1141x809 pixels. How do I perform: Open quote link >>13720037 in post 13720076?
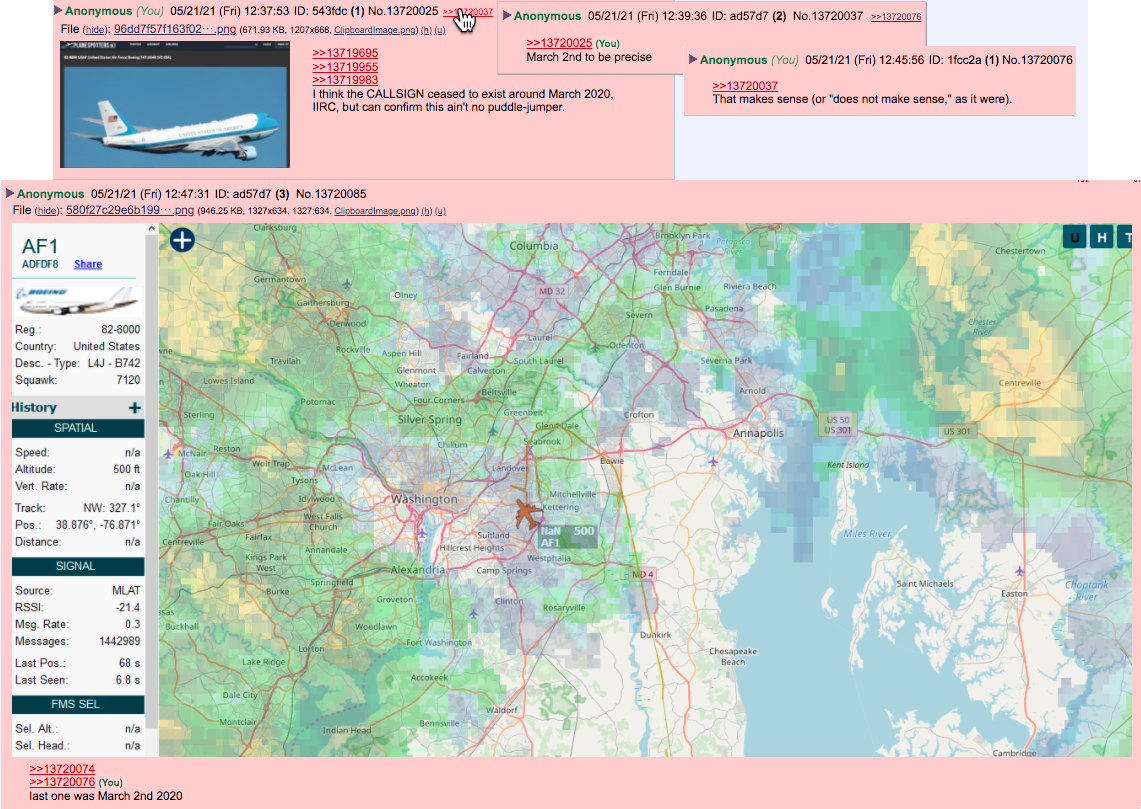(x=745, y=86)
